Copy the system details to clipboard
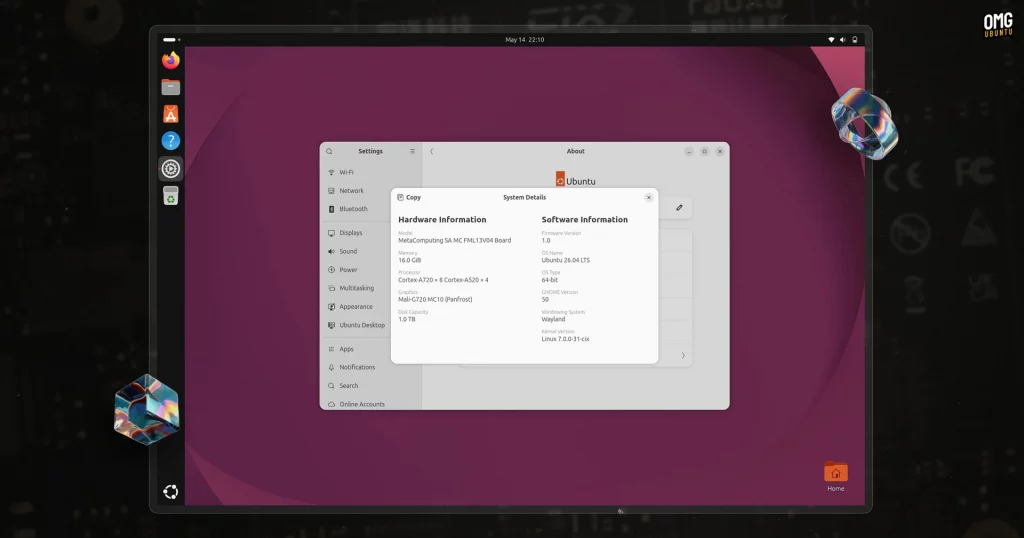Image resolution: width=1024 pixels, height=538 pixels. 409,197
